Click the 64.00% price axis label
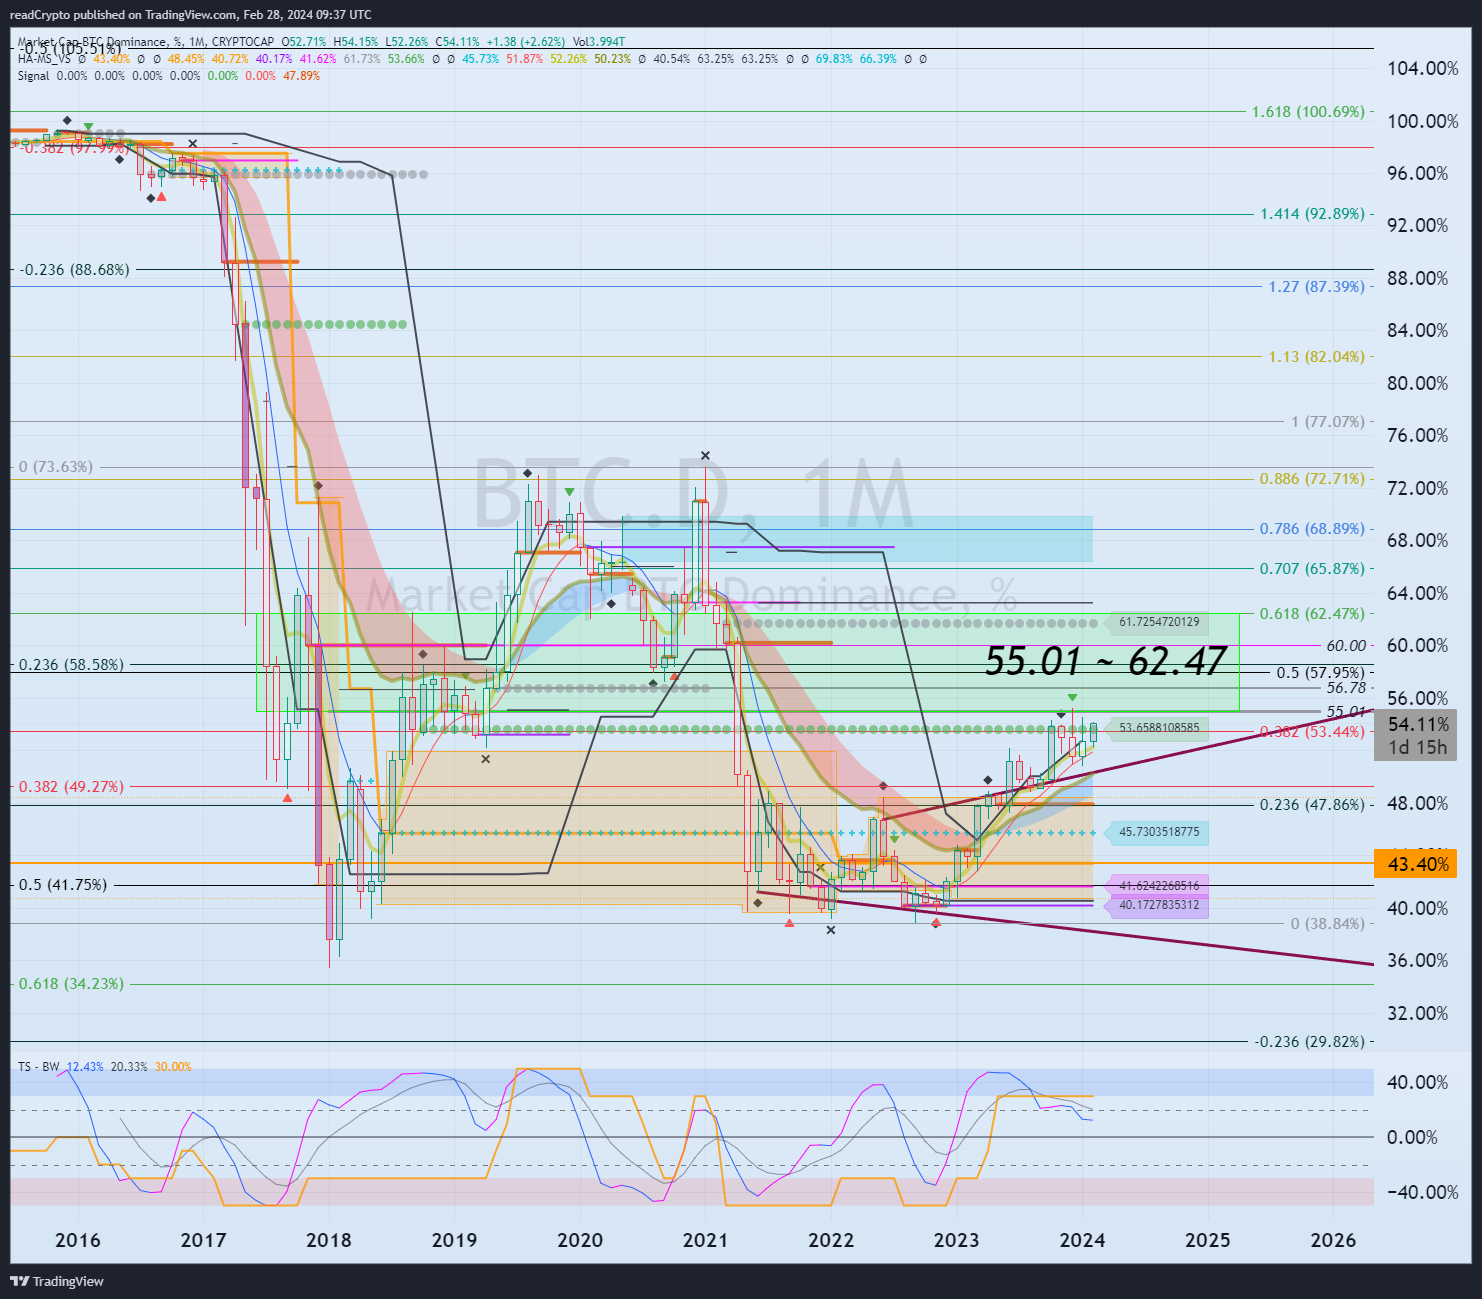The width and height of the screenshot is (1482, 1299). [1418, 593]
